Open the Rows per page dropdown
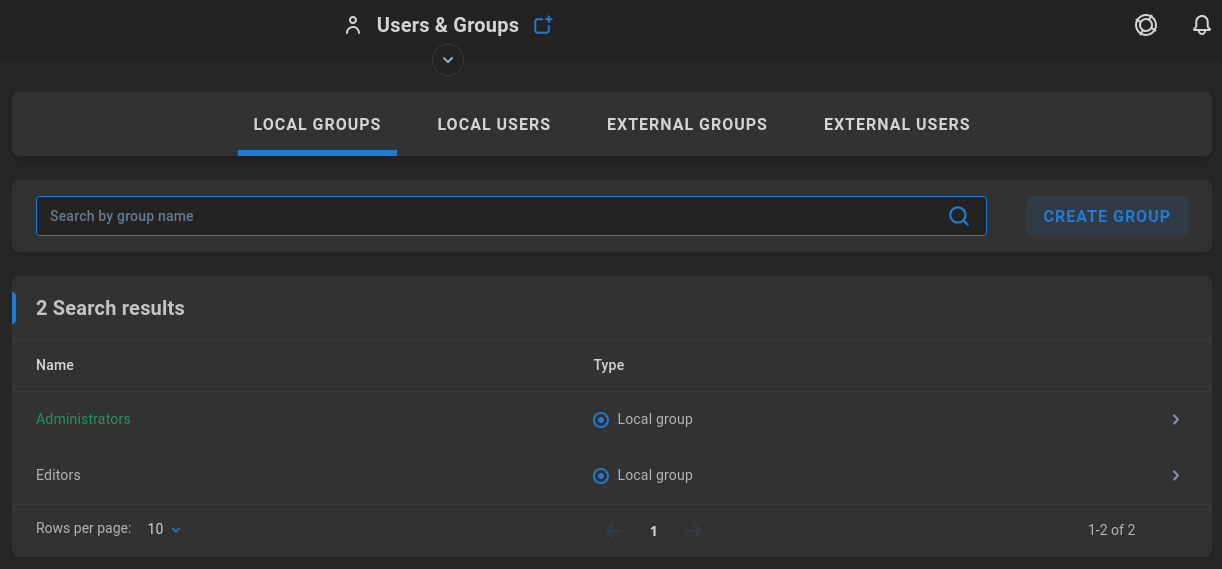 coord(165,529)
